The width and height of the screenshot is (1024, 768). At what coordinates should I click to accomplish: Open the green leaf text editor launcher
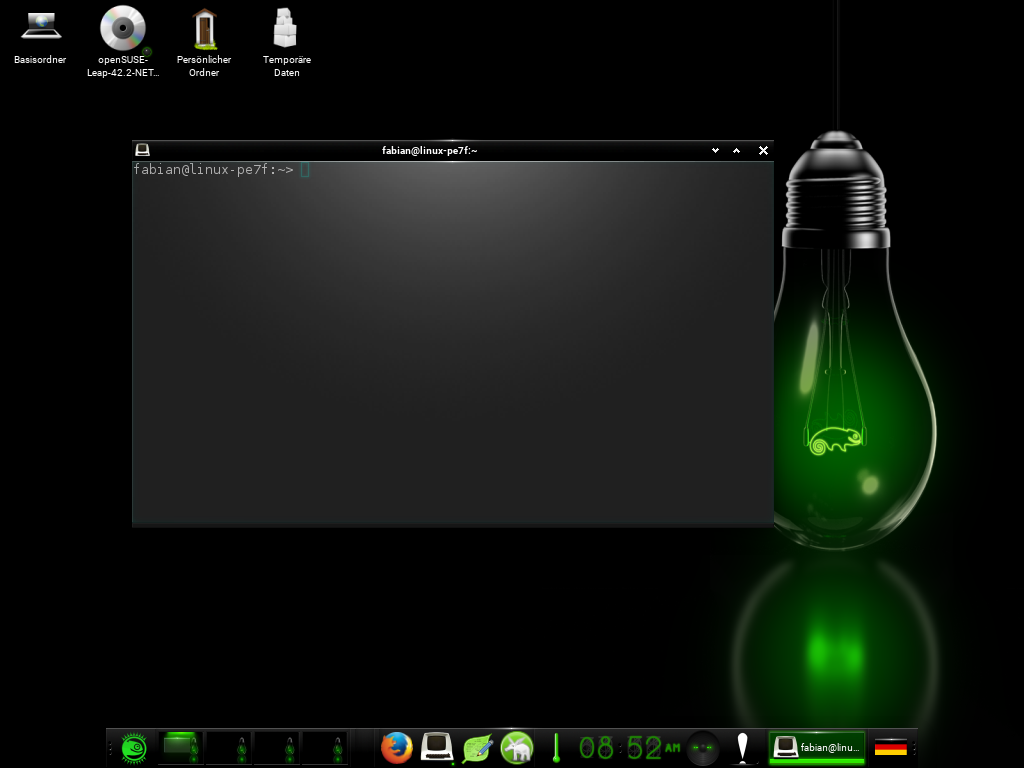pyautogui.click(x=477, y=747)
